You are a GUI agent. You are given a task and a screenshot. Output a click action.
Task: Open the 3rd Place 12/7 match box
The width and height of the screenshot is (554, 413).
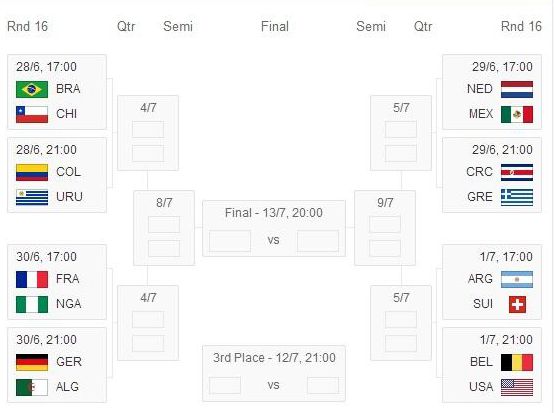tap(274, 373)
